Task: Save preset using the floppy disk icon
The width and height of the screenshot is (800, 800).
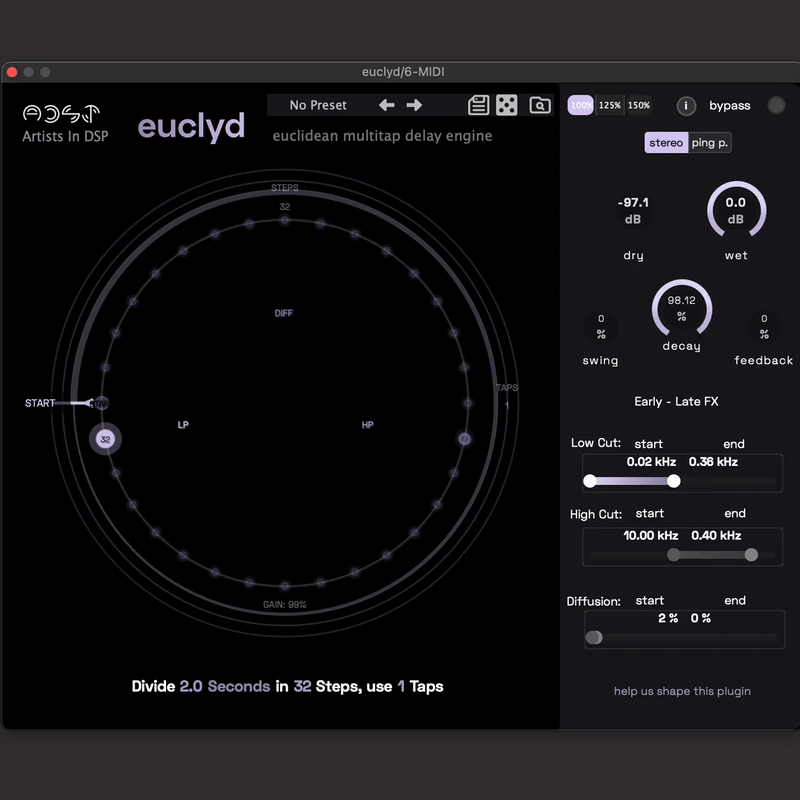Action: [479, 105]
